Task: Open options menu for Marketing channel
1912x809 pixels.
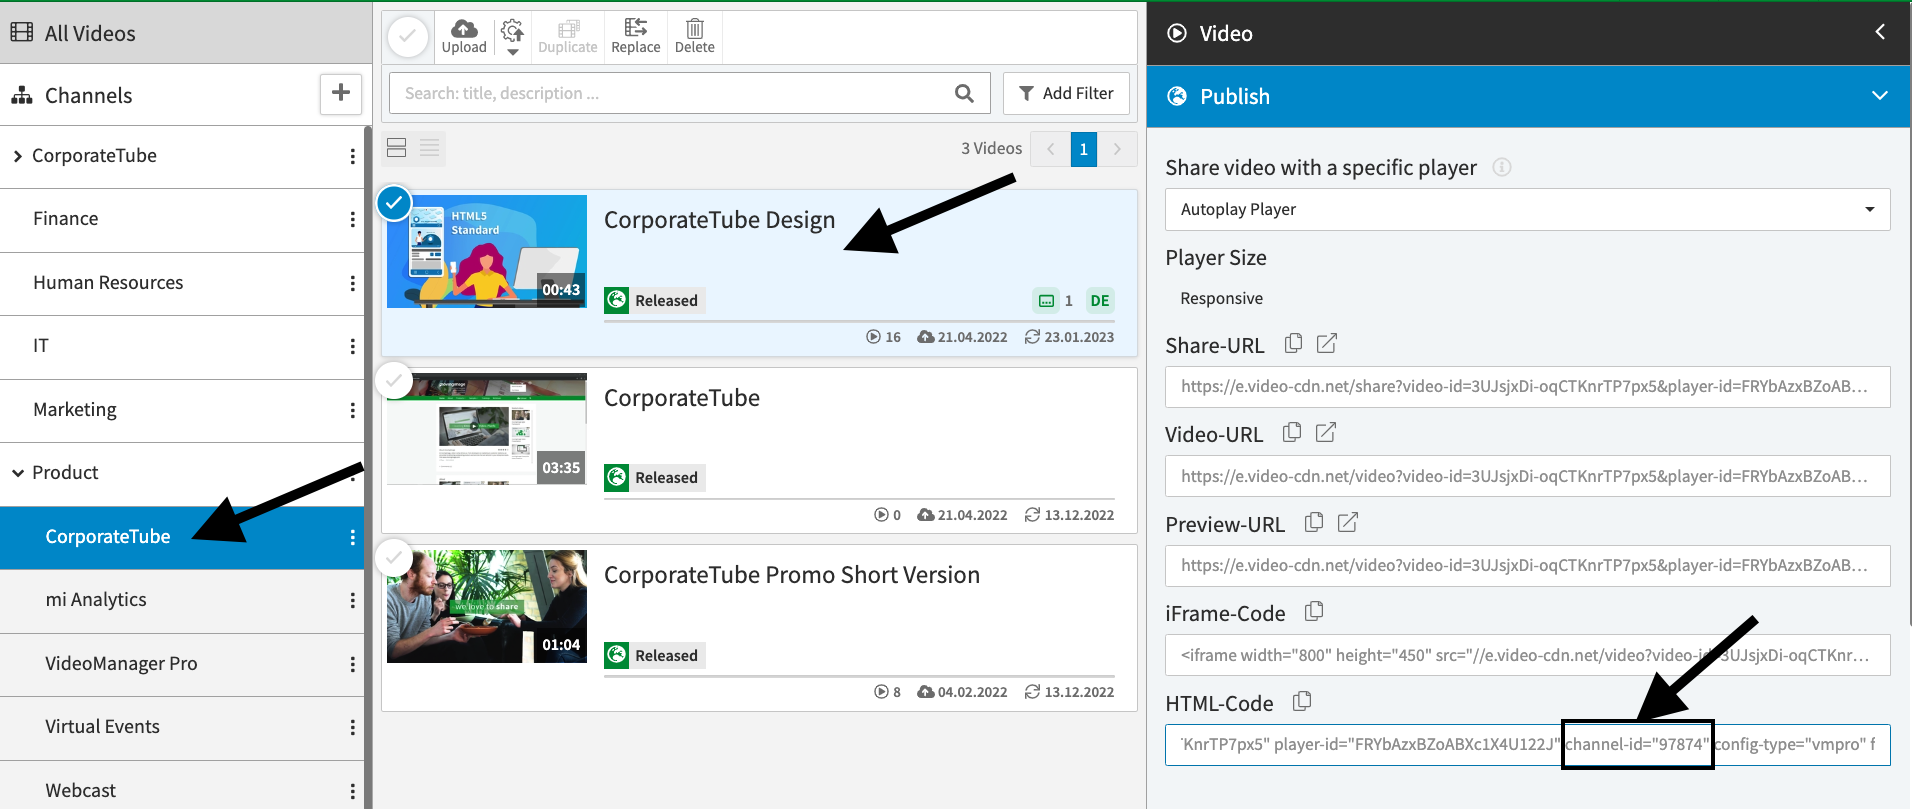Action: tap(352, 410)
